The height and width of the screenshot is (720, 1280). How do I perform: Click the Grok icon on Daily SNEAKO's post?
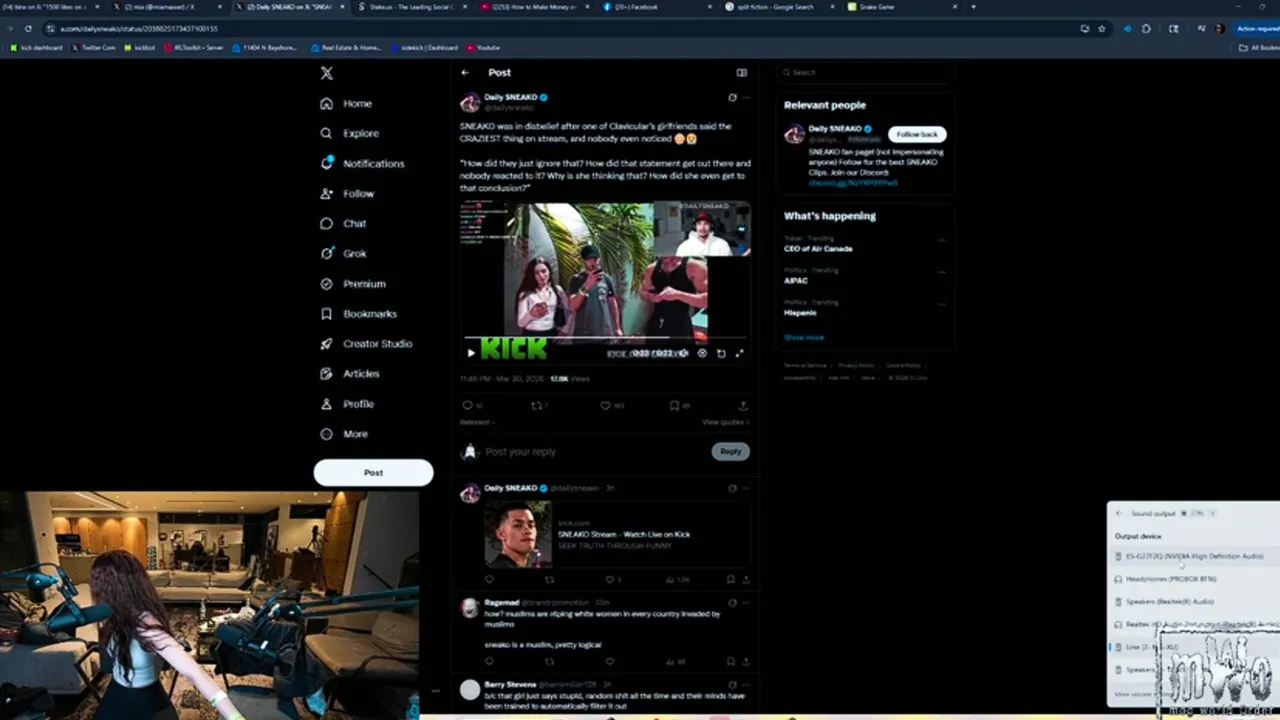(x=732, y=97)
